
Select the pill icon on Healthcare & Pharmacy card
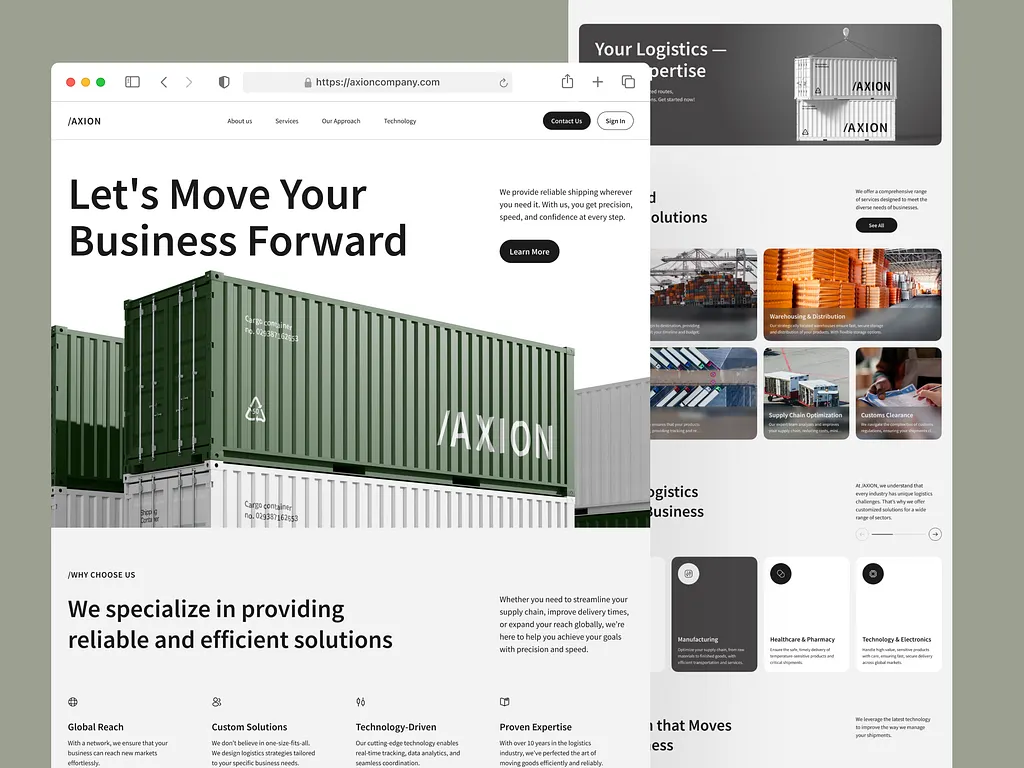coord(781,573)
